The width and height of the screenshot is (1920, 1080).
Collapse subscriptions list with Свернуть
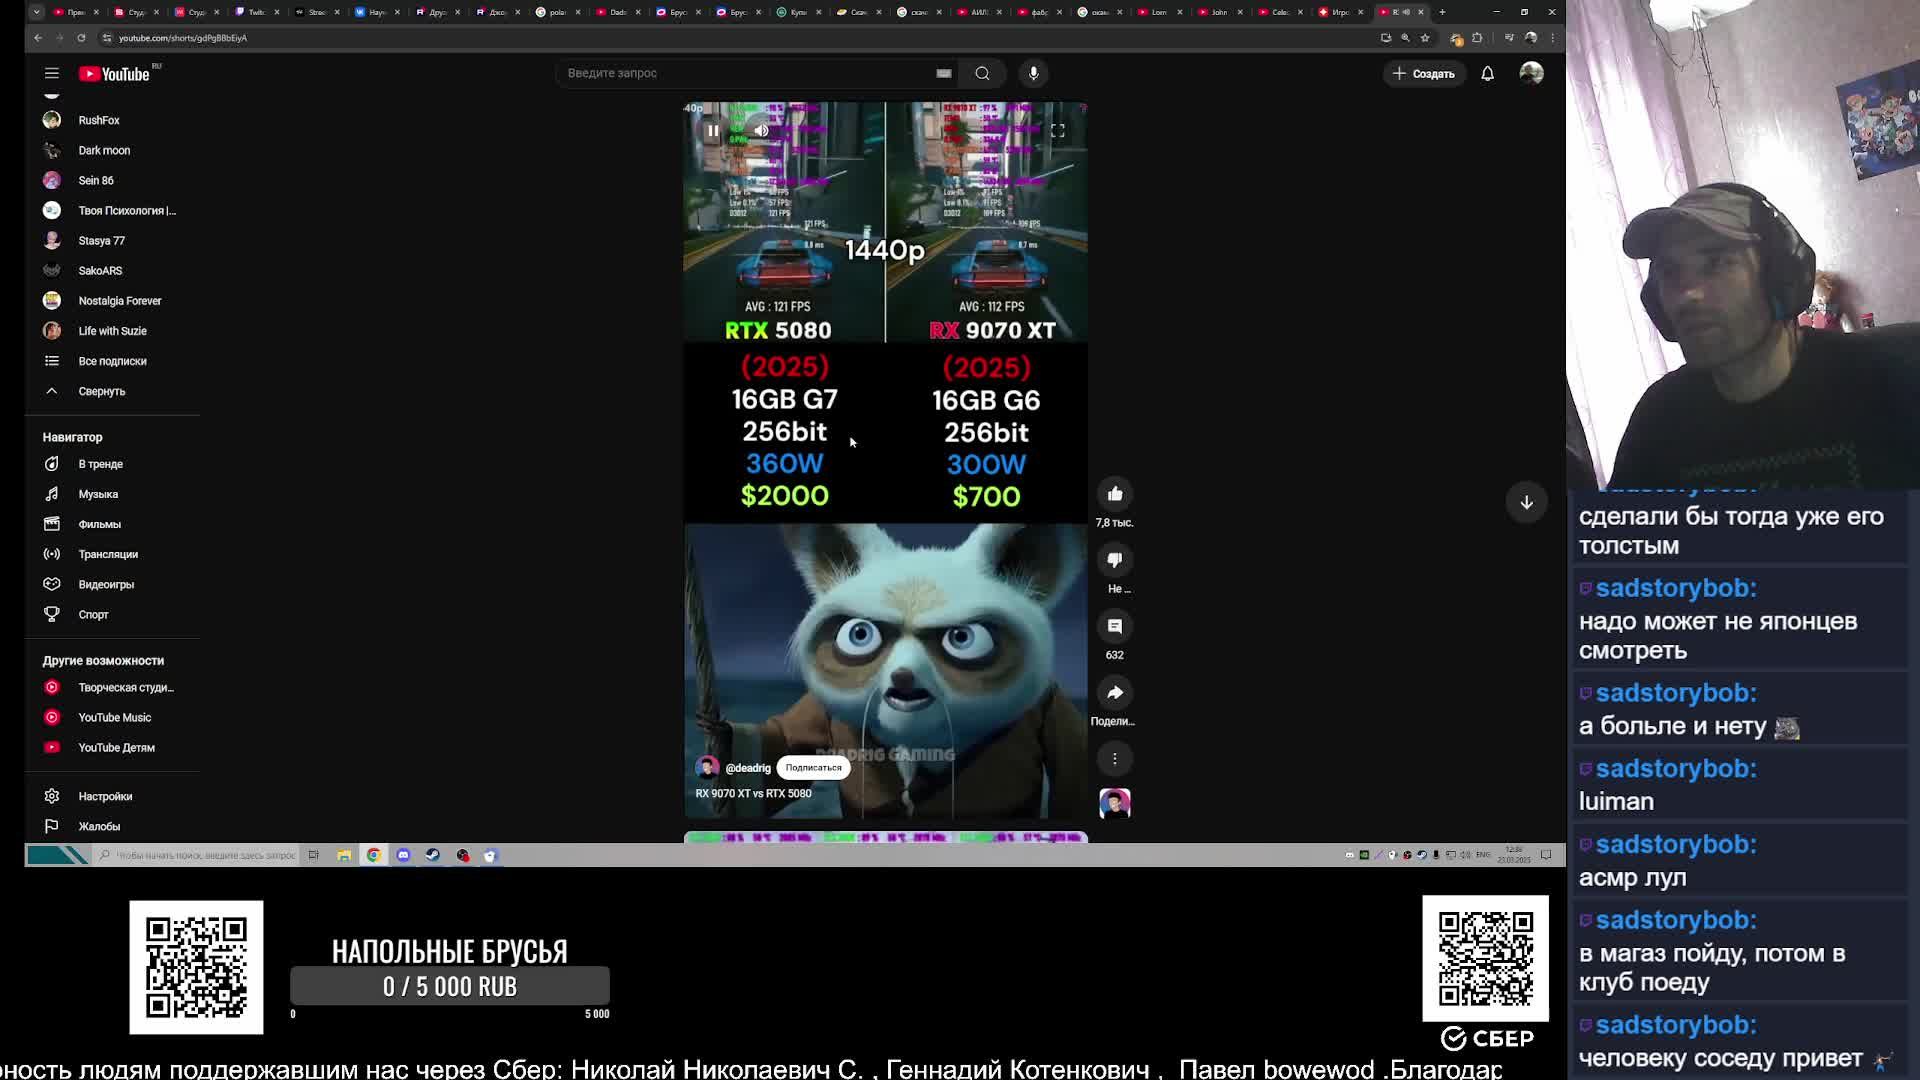point(101,391)
